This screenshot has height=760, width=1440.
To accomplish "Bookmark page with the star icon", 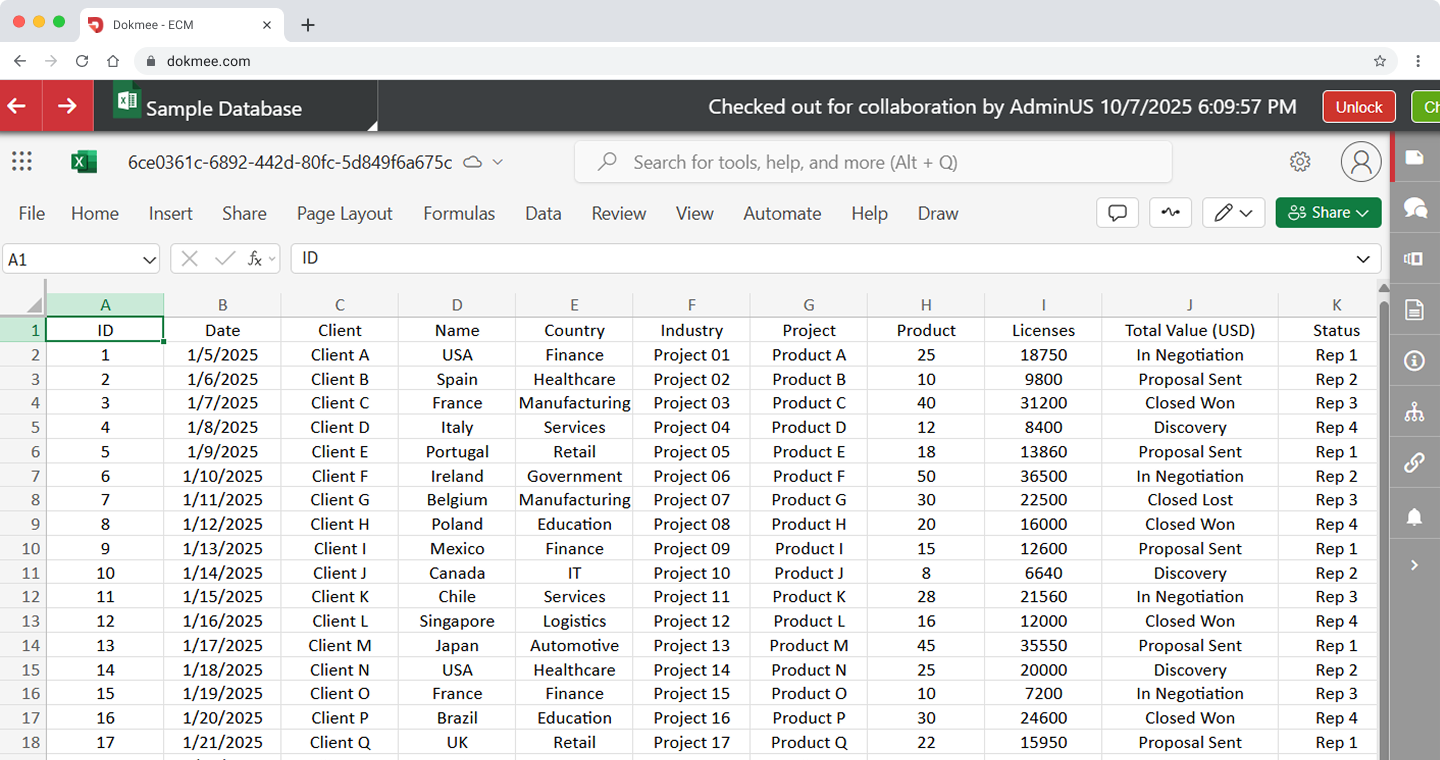I will click(x=1380, y=61).
